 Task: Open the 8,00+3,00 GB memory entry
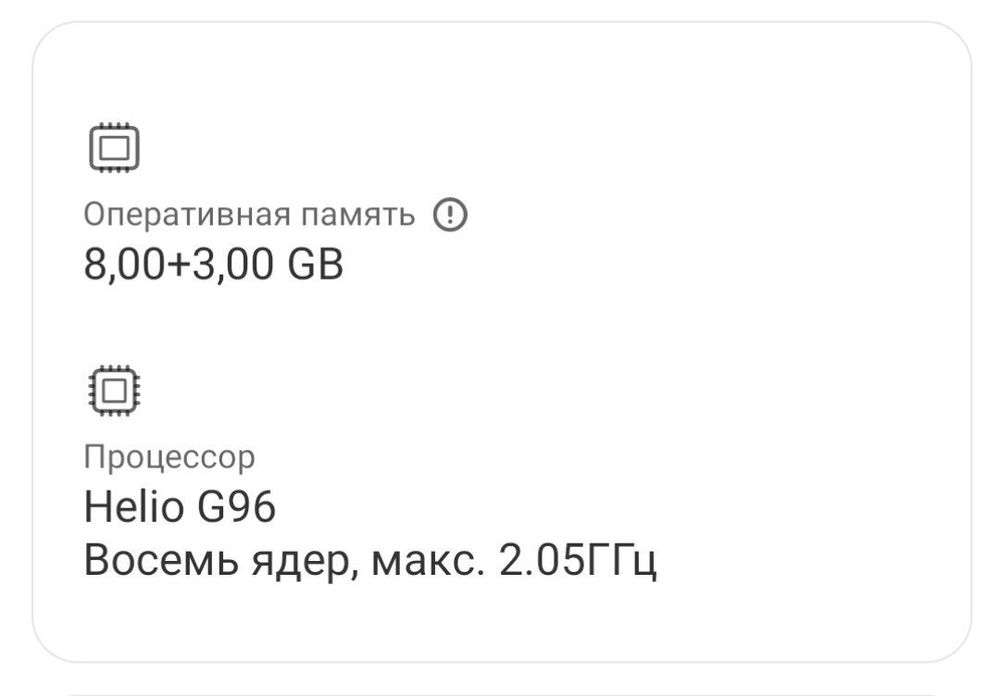213,265
